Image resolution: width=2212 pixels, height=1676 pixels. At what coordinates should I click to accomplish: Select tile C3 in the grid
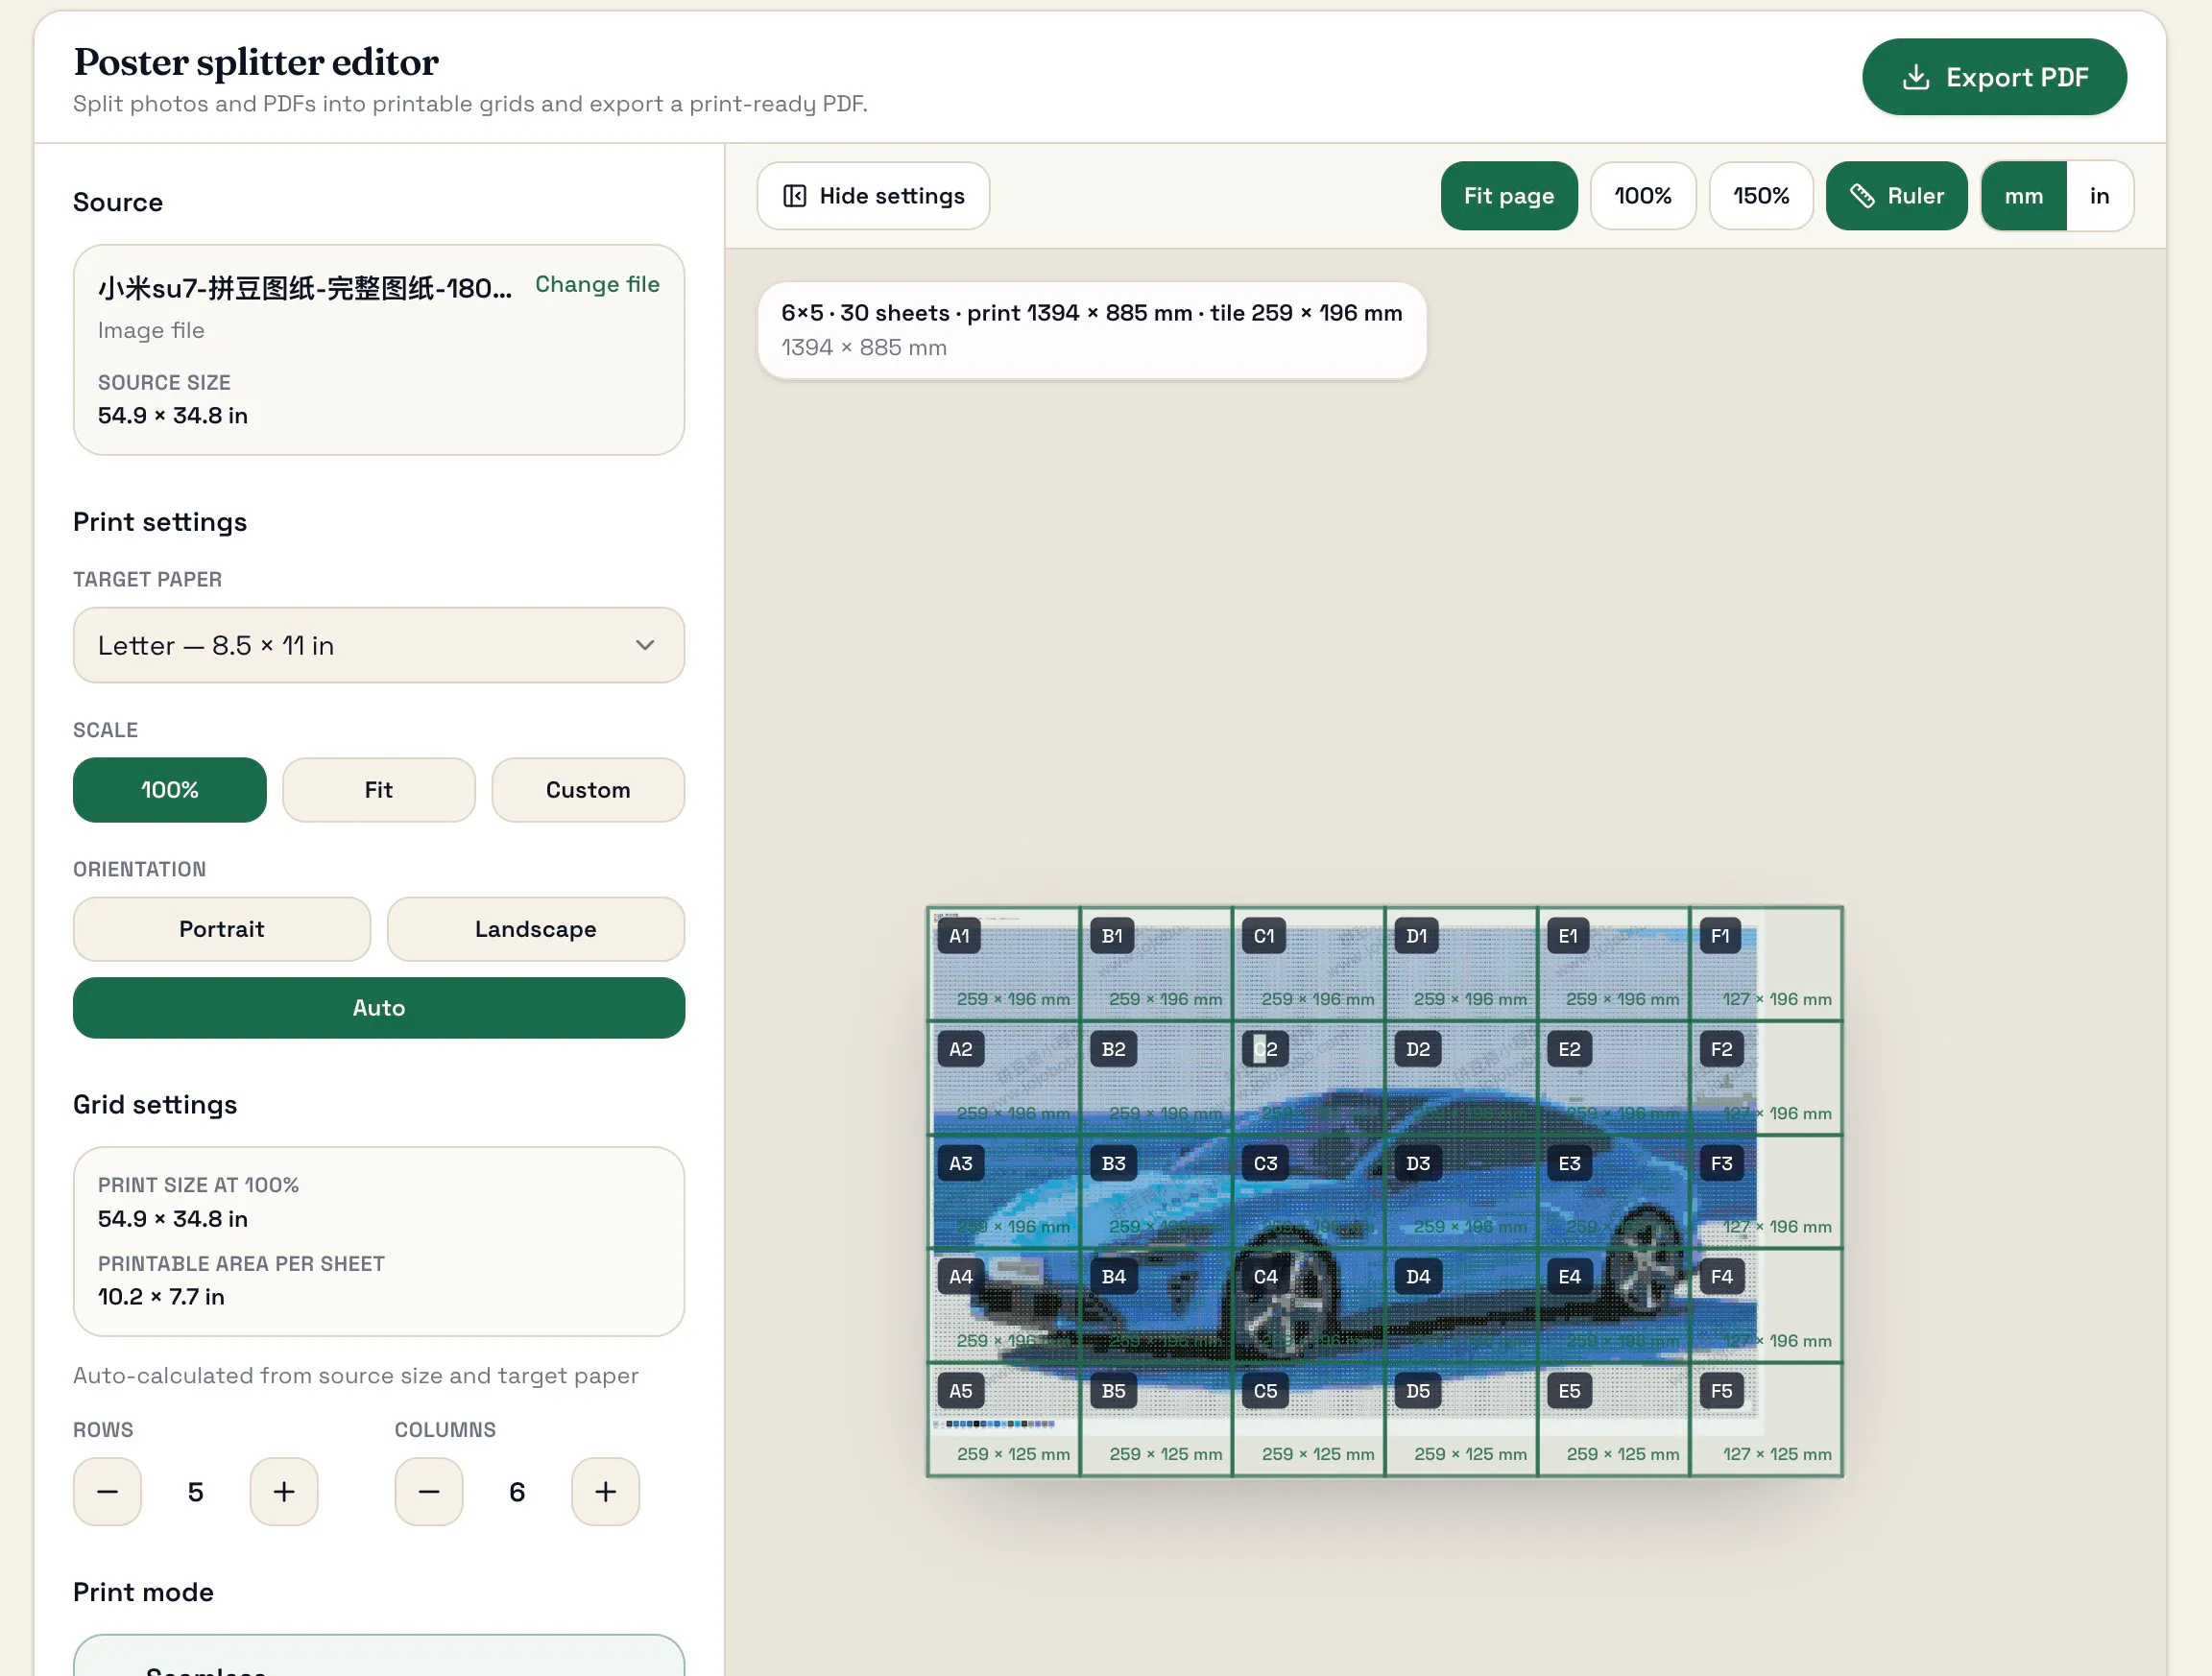click(x=1309, y=1192)
